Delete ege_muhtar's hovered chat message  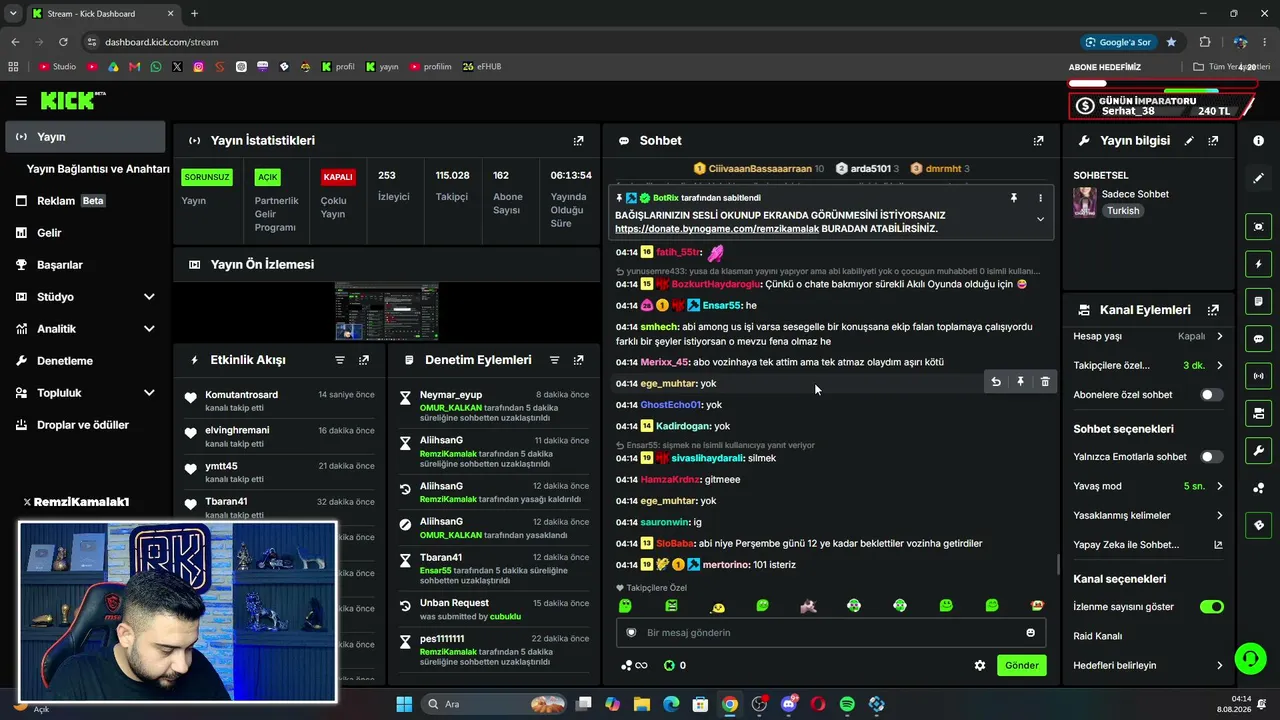(1045, 382)
